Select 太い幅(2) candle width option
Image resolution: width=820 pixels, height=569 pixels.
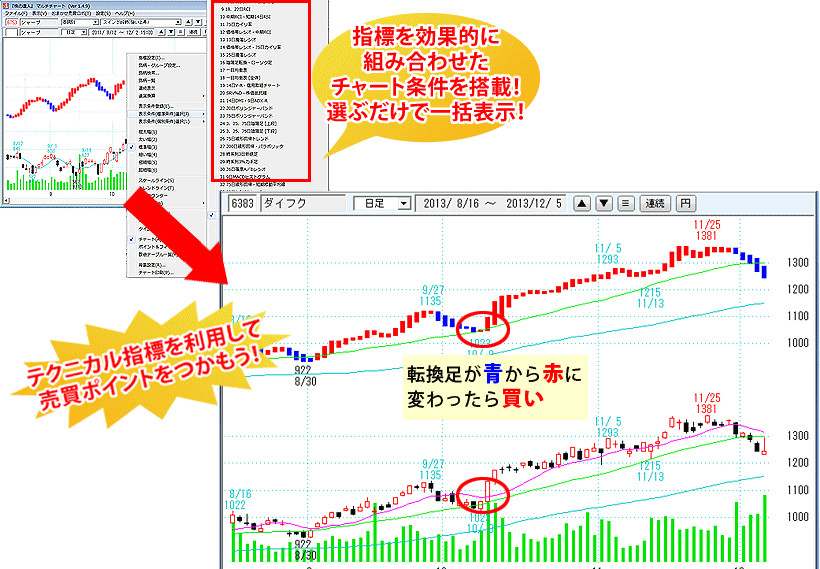pyautogui.click(x=147, y=139)
